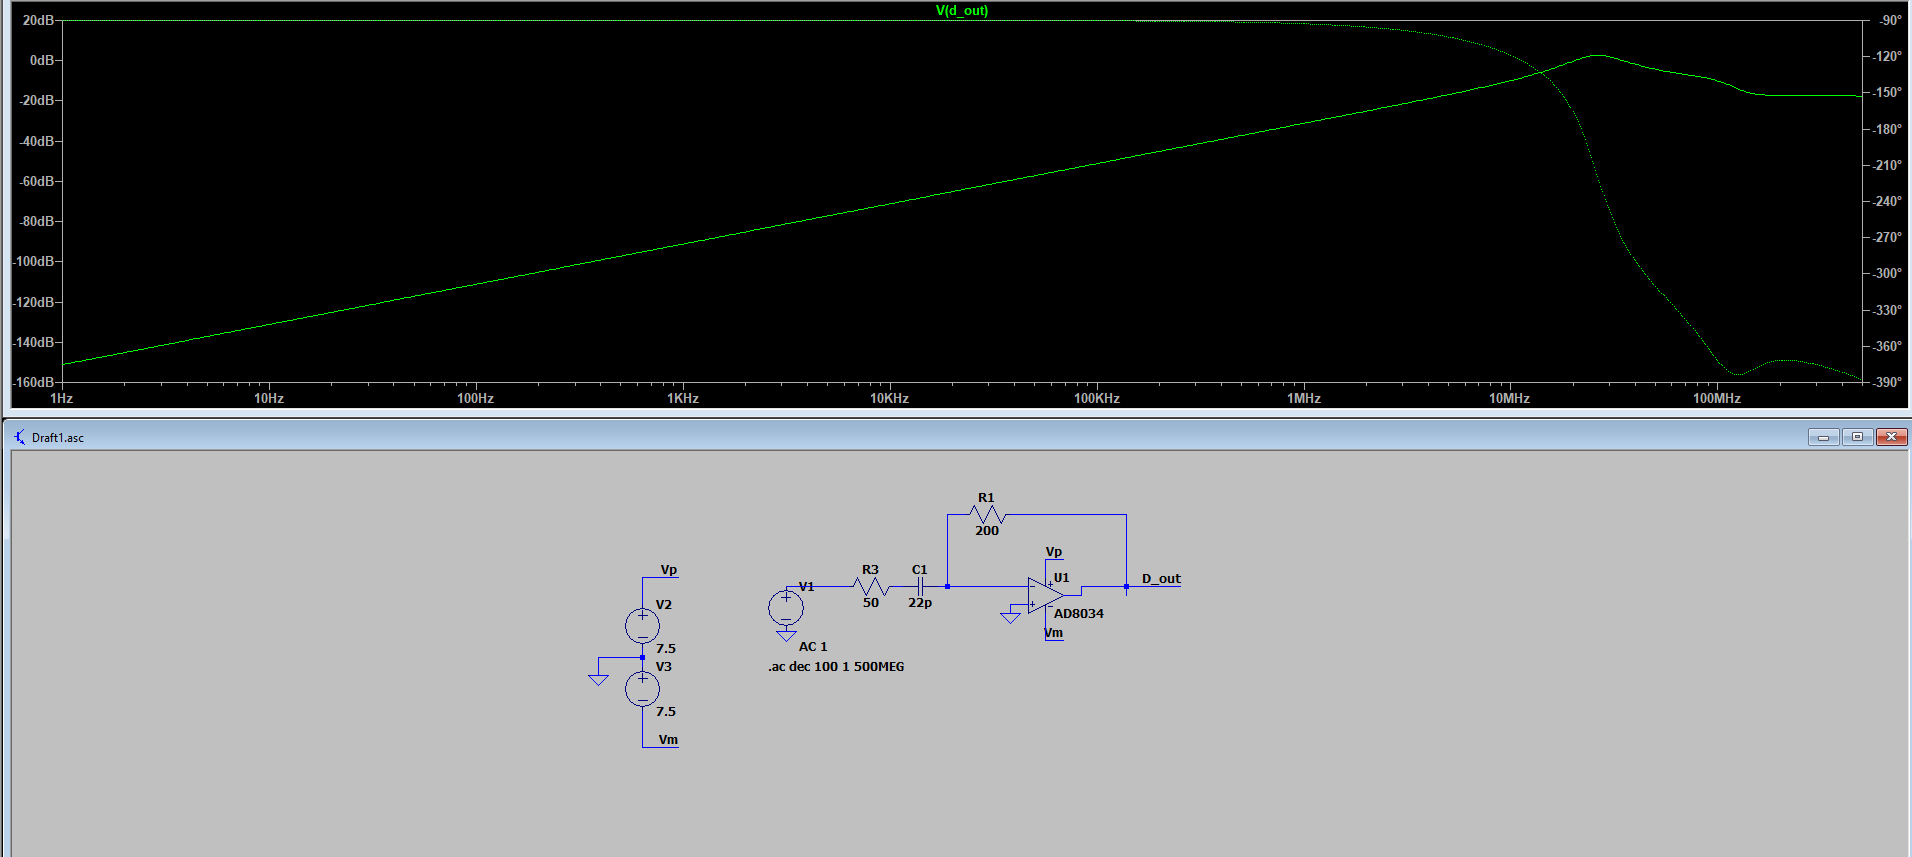Screen dimensions: 1912x857
Task: Click the AC 1 source value text
Action: pyautogui.click(x=813, y=647)
